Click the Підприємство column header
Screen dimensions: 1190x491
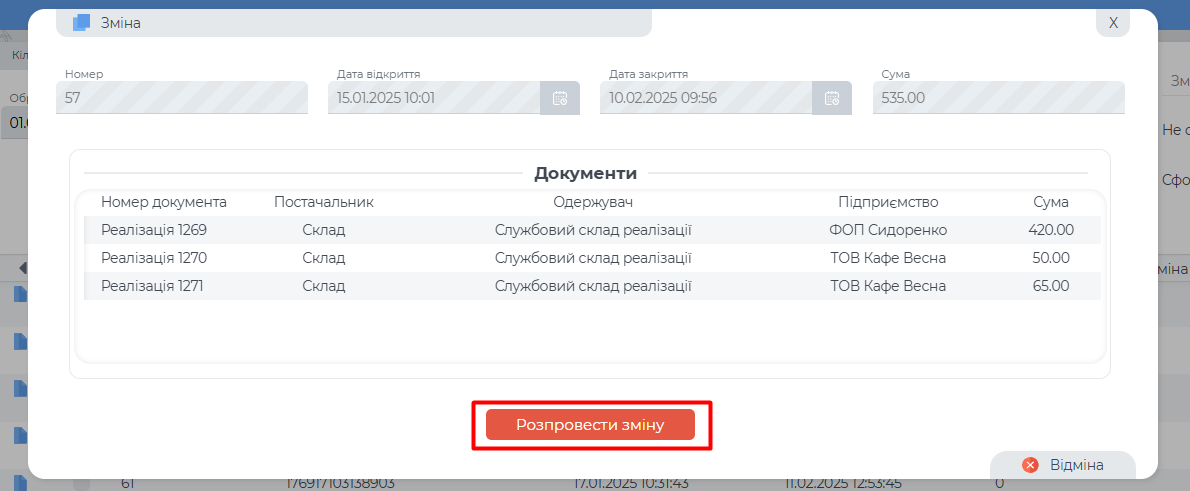coord(888,202)
